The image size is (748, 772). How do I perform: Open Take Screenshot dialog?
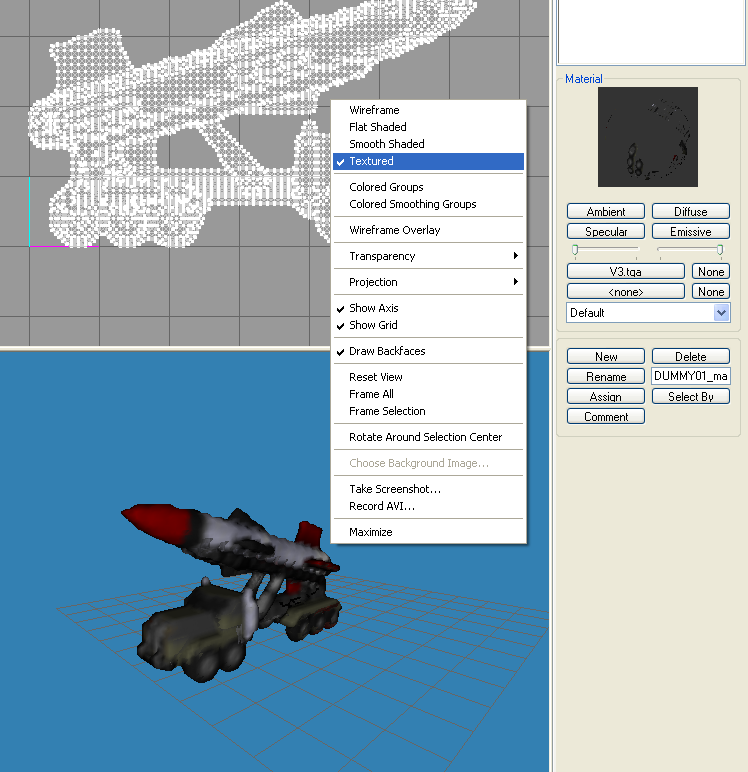point(428,489)
